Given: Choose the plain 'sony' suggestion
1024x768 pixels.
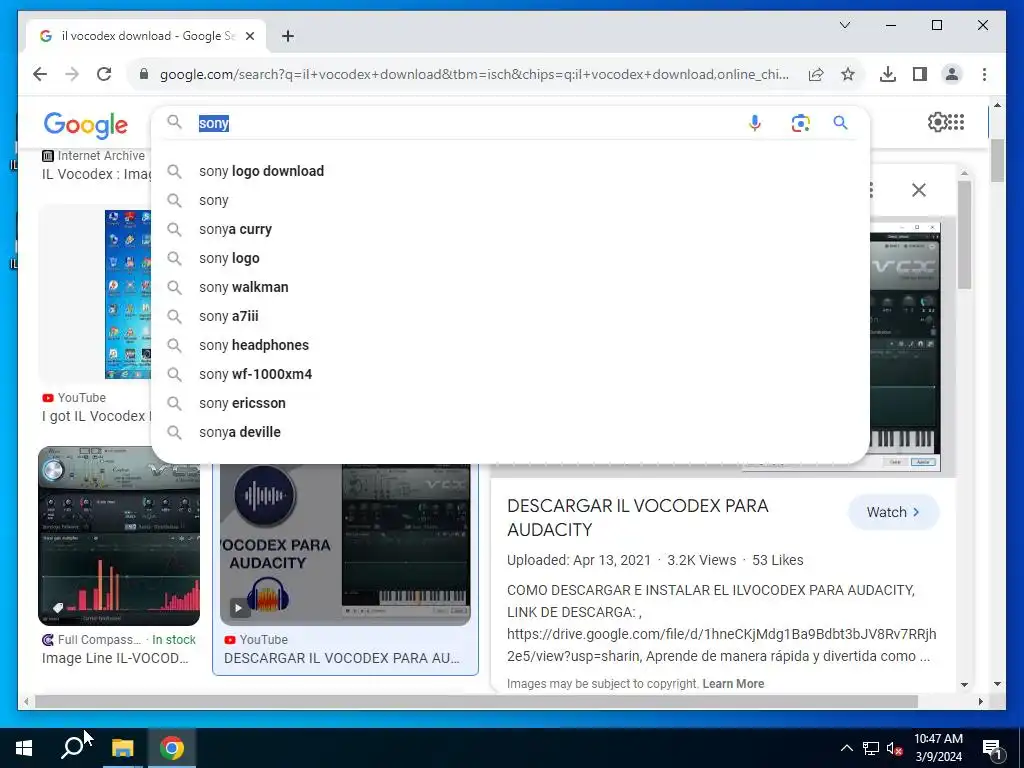Looking at the screenshot, I should [x=510, y=200].
